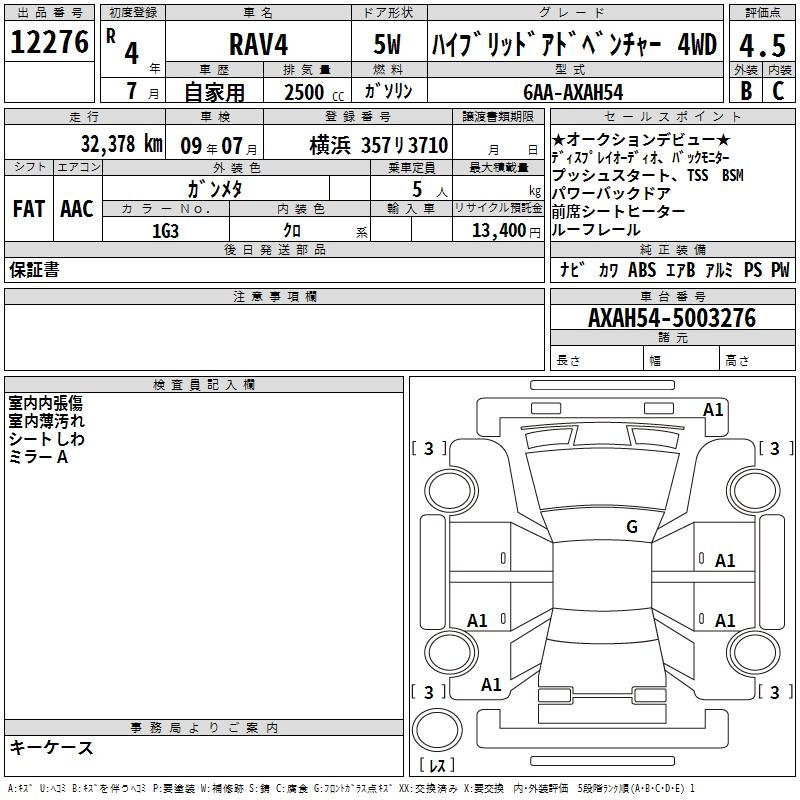
Task: Click the inspector note 室内薄汚れ
Action: 46,421
